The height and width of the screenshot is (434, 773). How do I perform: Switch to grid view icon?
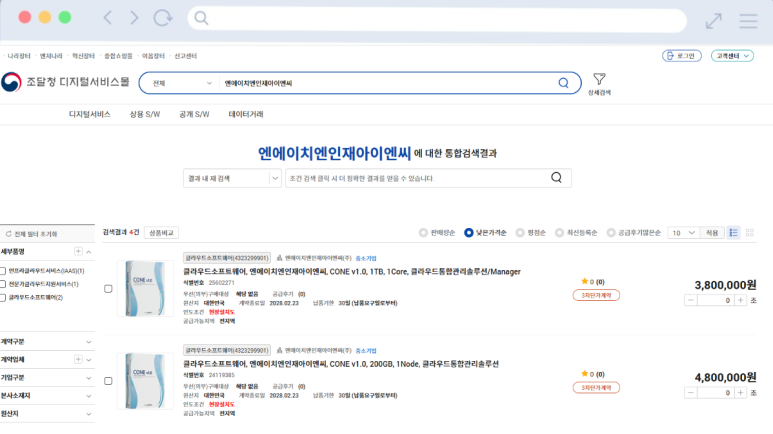pos(750,232)
